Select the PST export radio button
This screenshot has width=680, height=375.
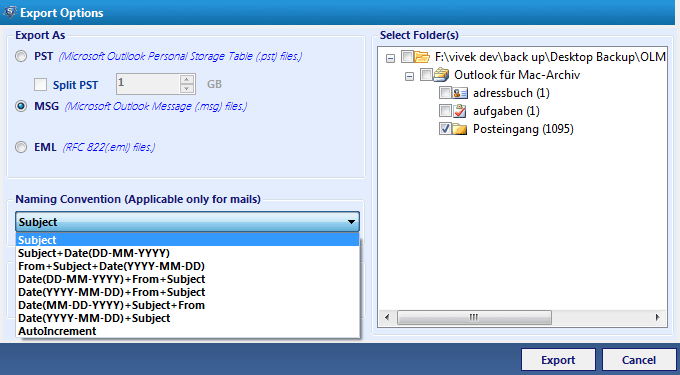point(21,57)
